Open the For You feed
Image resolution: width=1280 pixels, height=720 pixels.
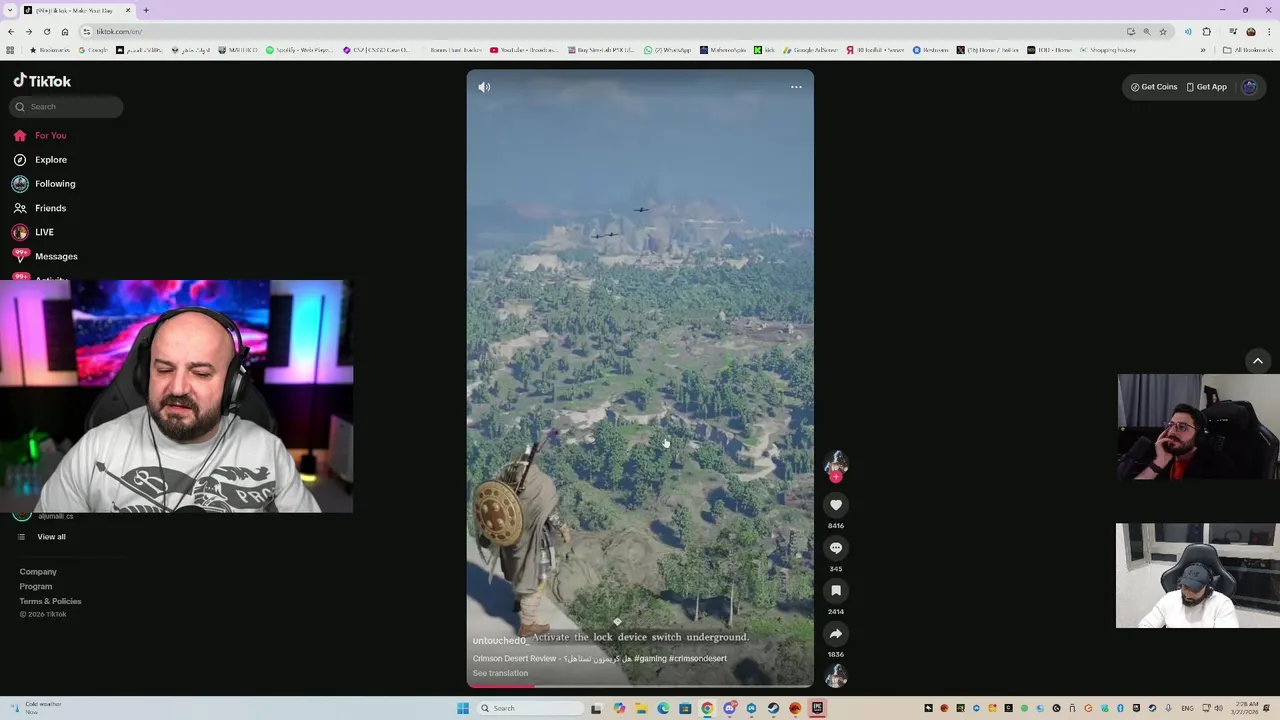40,136
